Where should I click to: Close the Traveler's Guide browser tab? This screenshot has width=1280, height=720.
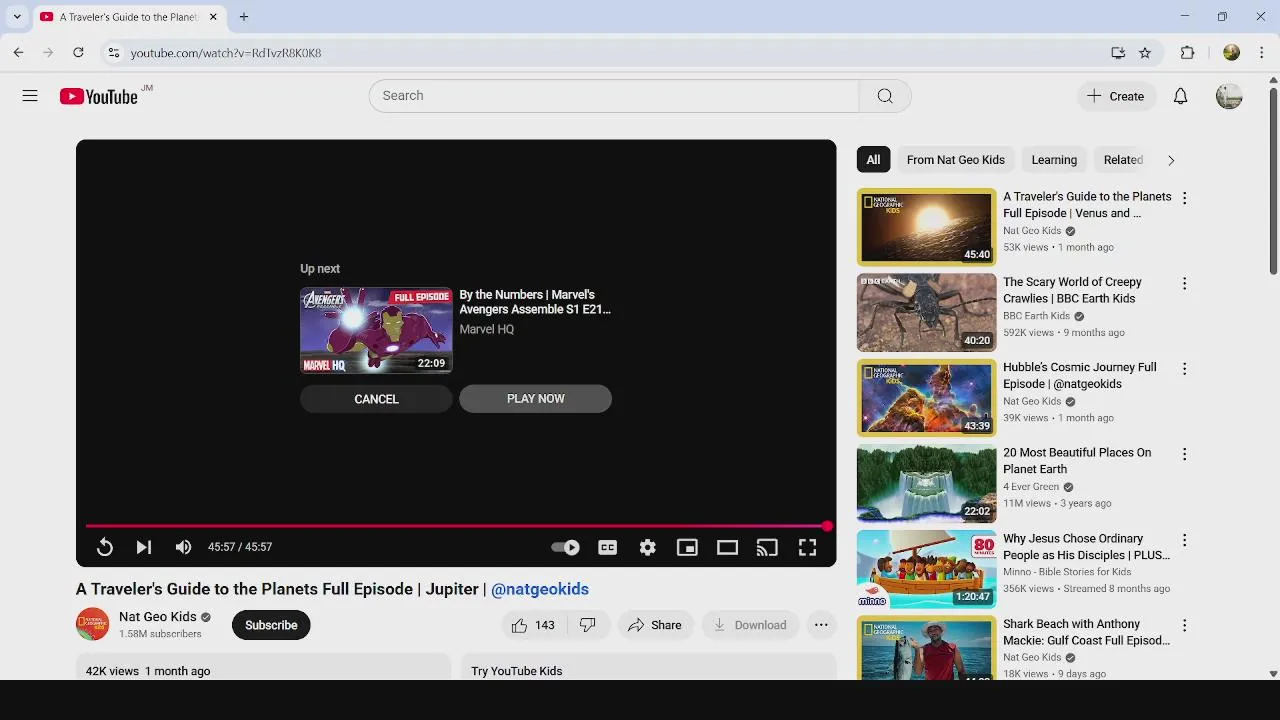point(213,17)
